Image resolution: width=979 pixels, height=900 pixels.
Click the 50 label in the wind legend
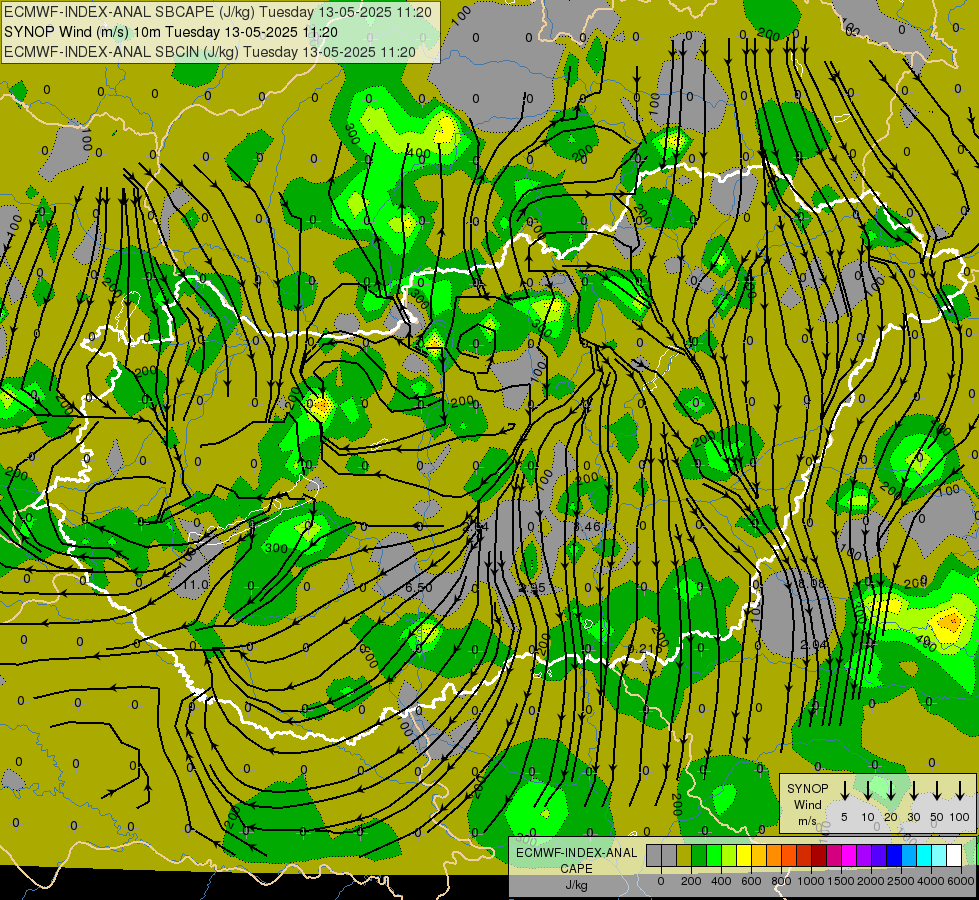pos(937,817)
